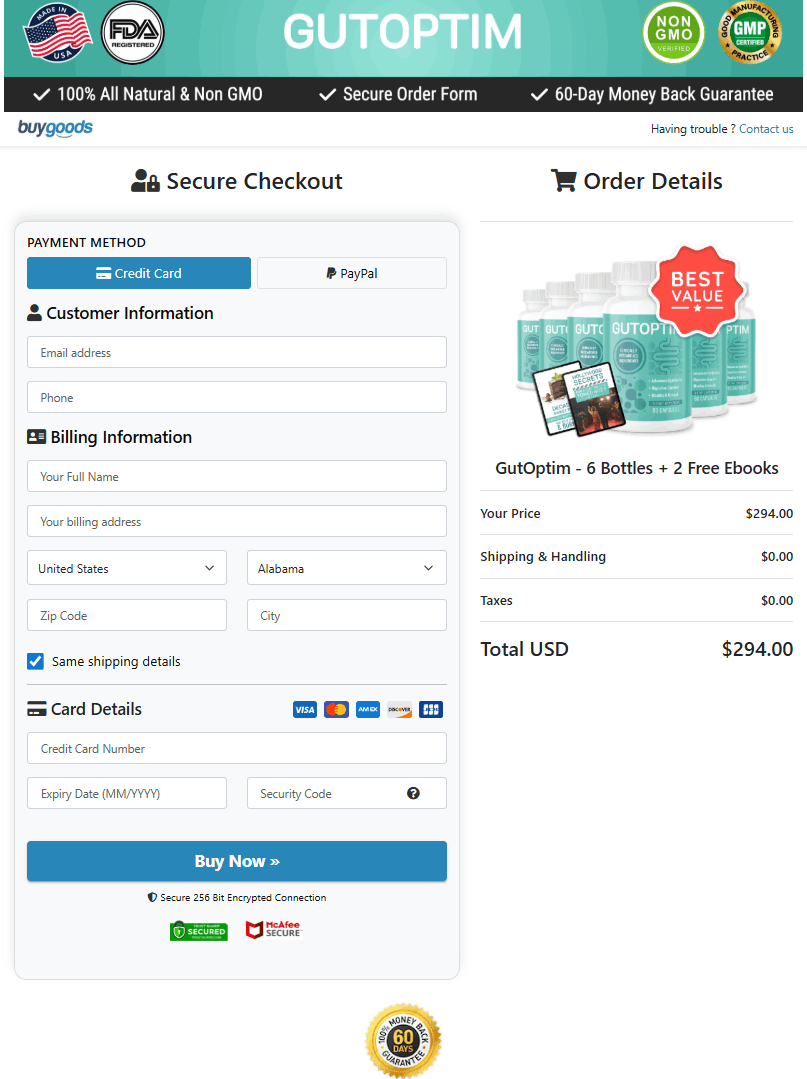This screenshot has height=1079, width=807.
Task: Click the McAfee Secure badge
Action: (273, 930)
